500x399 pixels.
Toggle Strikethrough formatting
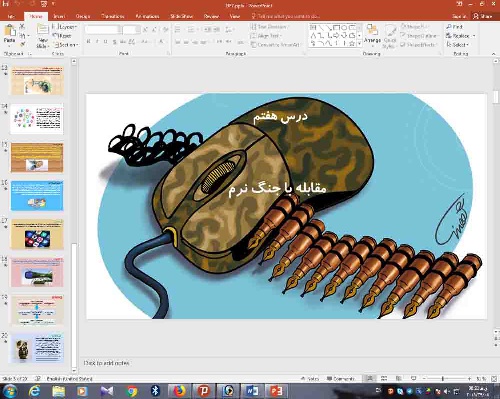123,42
